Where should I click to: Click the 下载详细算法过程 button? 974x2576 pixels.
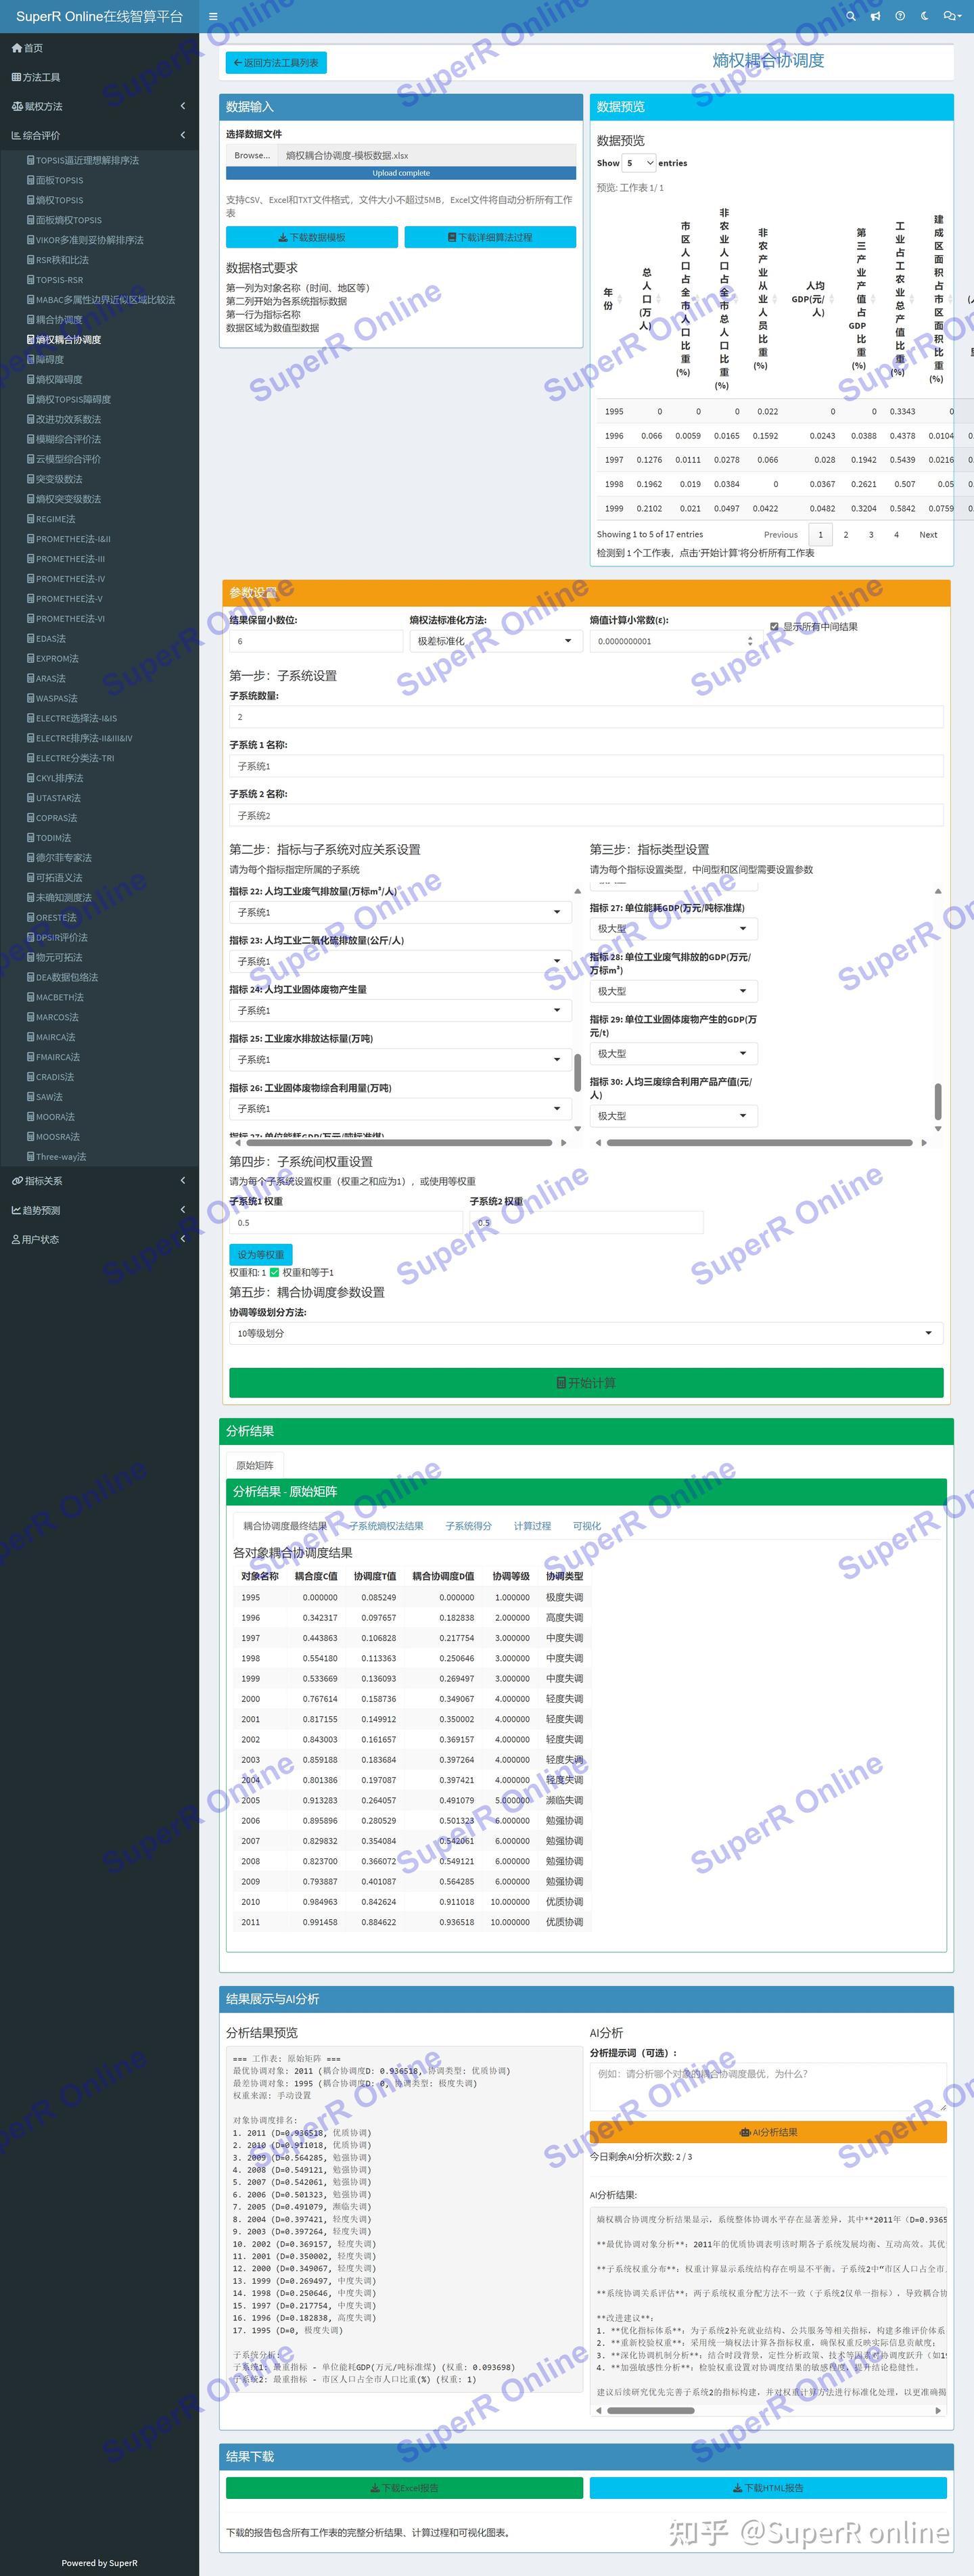tap(490, 237)
